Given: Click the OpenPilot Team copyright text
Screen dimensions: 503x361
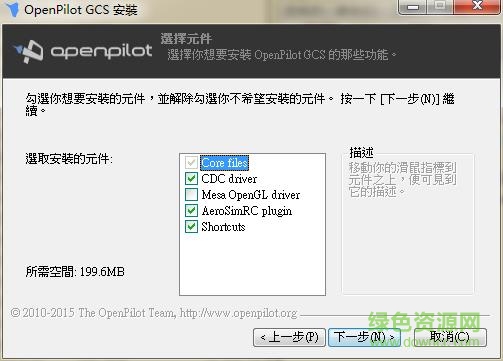Looking at the screenshot, I should 154,313.
